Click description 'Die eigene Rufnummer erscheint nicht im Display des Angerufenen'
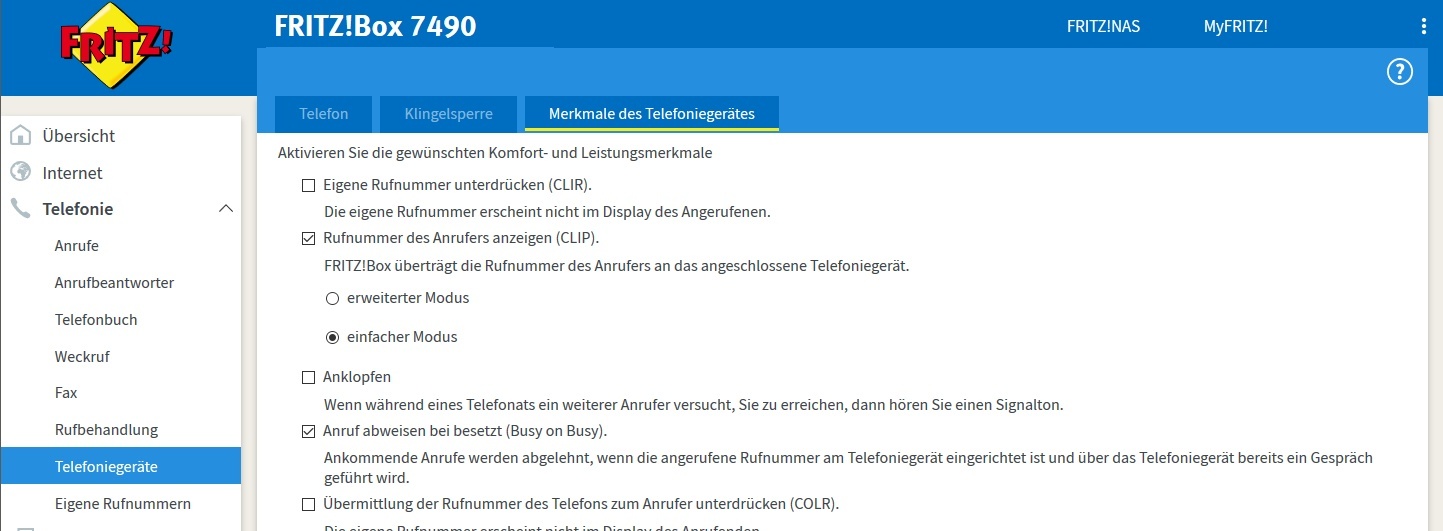This screenshot has height=531, width=1443. (x=547, y=212)
